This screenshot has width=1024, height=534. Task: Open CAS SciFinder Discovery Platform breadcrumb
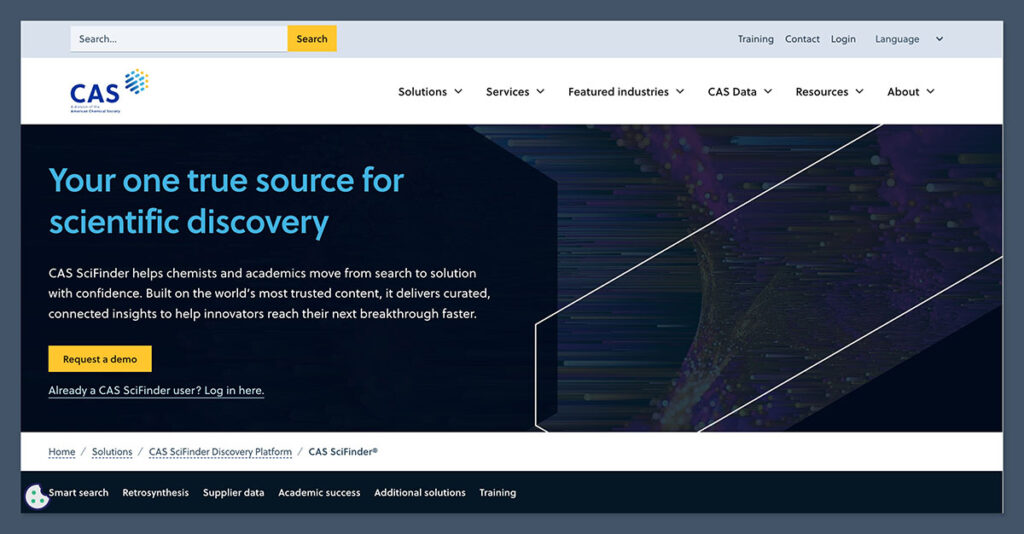[220, 452]
